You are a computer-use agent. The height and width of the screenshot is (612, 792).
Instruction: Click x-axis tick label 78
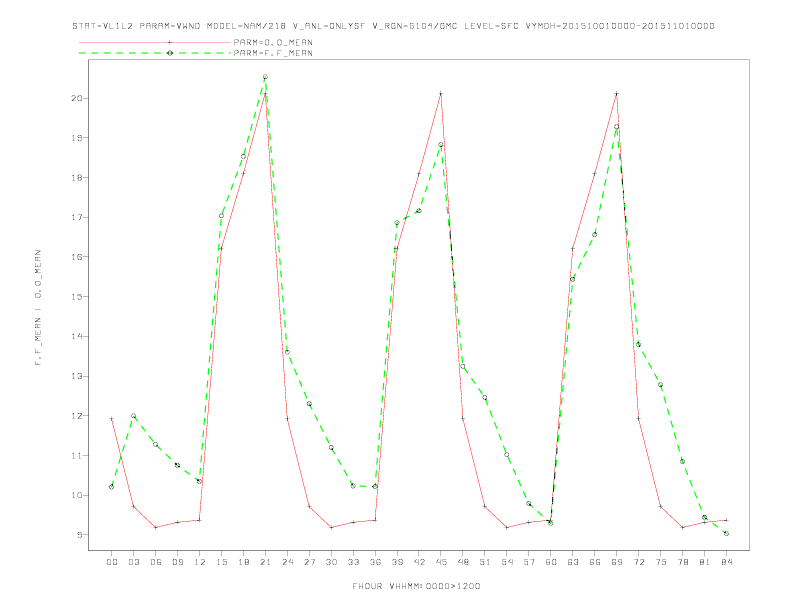[682, 562]
